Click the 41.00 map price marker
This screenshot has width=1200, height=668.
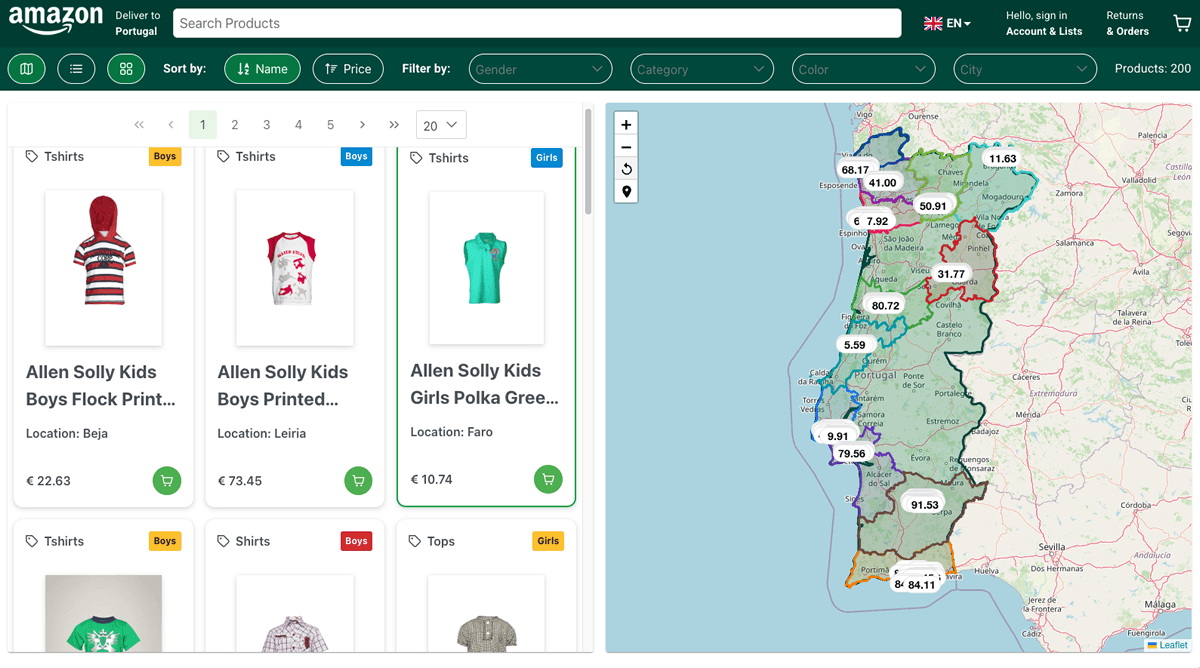[x=882, y=183]
